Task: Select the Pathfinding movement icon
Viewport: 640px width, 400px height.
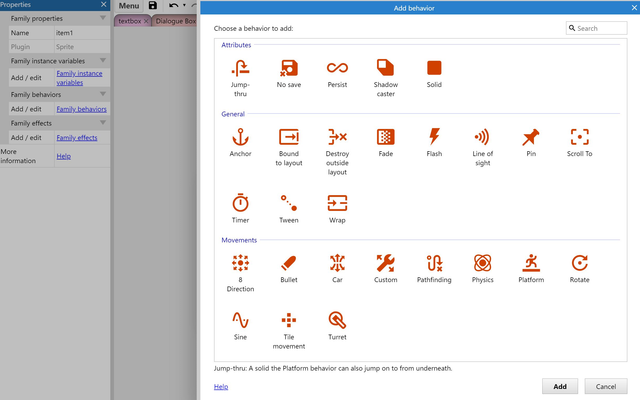Action: pyautogui.click(x=434, y=263)
